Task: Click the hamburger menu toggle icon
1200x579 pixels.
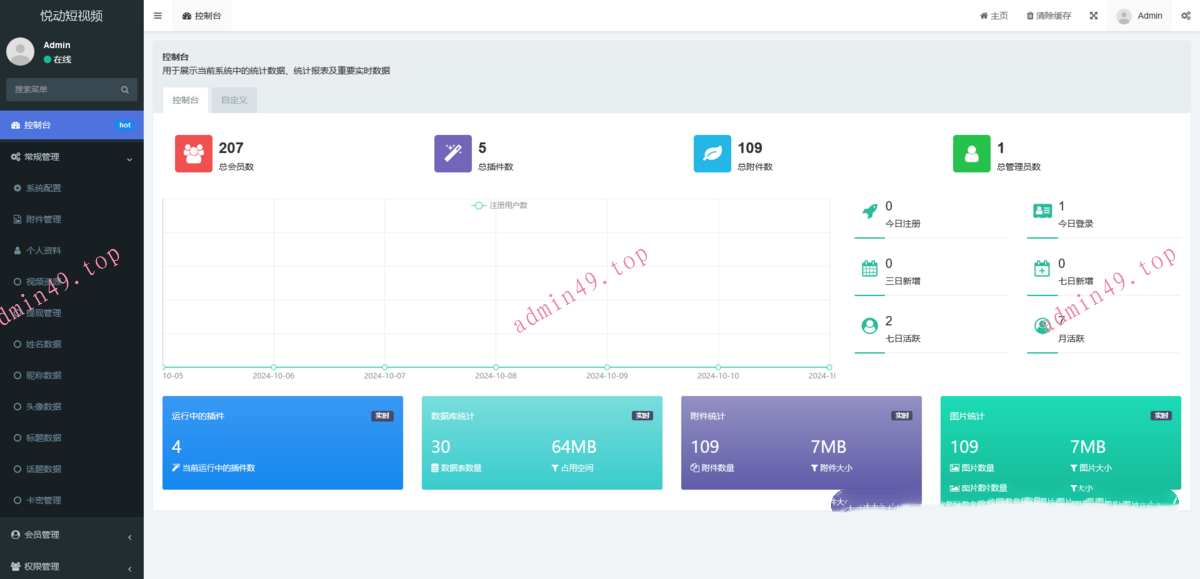Action: click(x=158, y=16)
